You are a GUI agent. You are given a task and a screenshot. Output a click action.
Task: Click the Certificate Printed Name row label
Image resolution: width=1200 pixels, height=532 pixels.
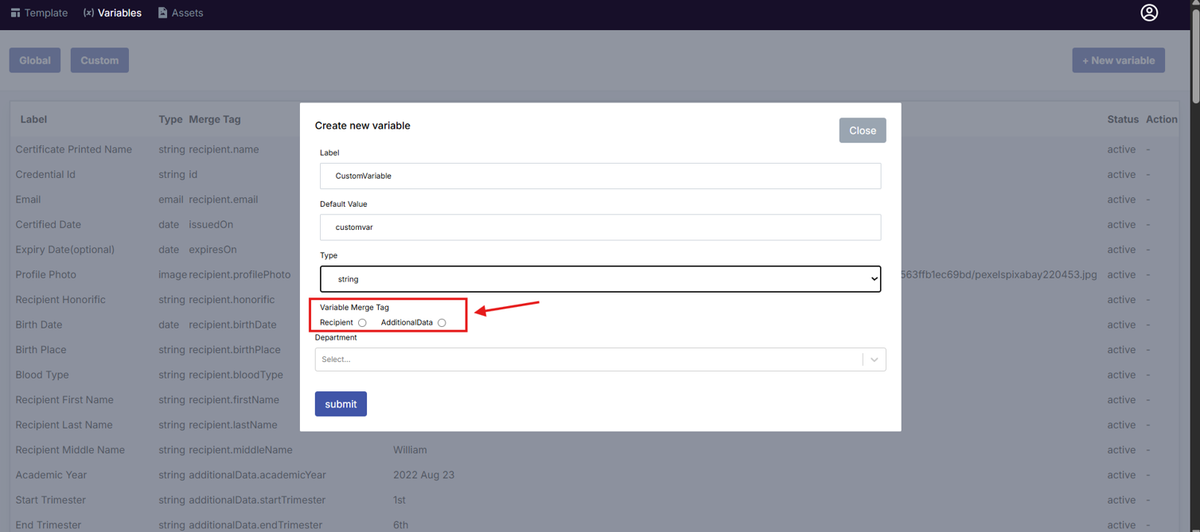coord(74,149)
